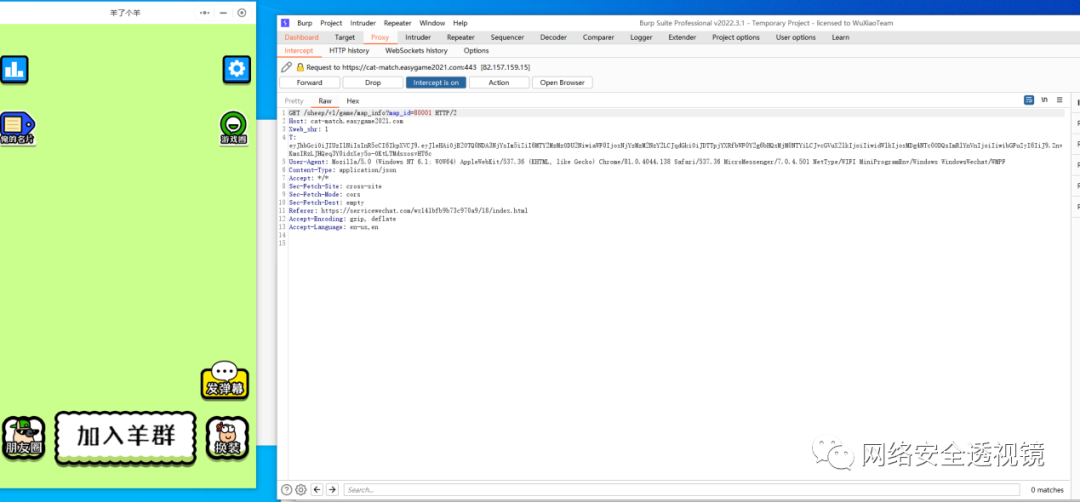The width and height of the screenshot is (1080, 502).
Task: Toggle the message word-wrap view icon
Action: point(1029,100)
